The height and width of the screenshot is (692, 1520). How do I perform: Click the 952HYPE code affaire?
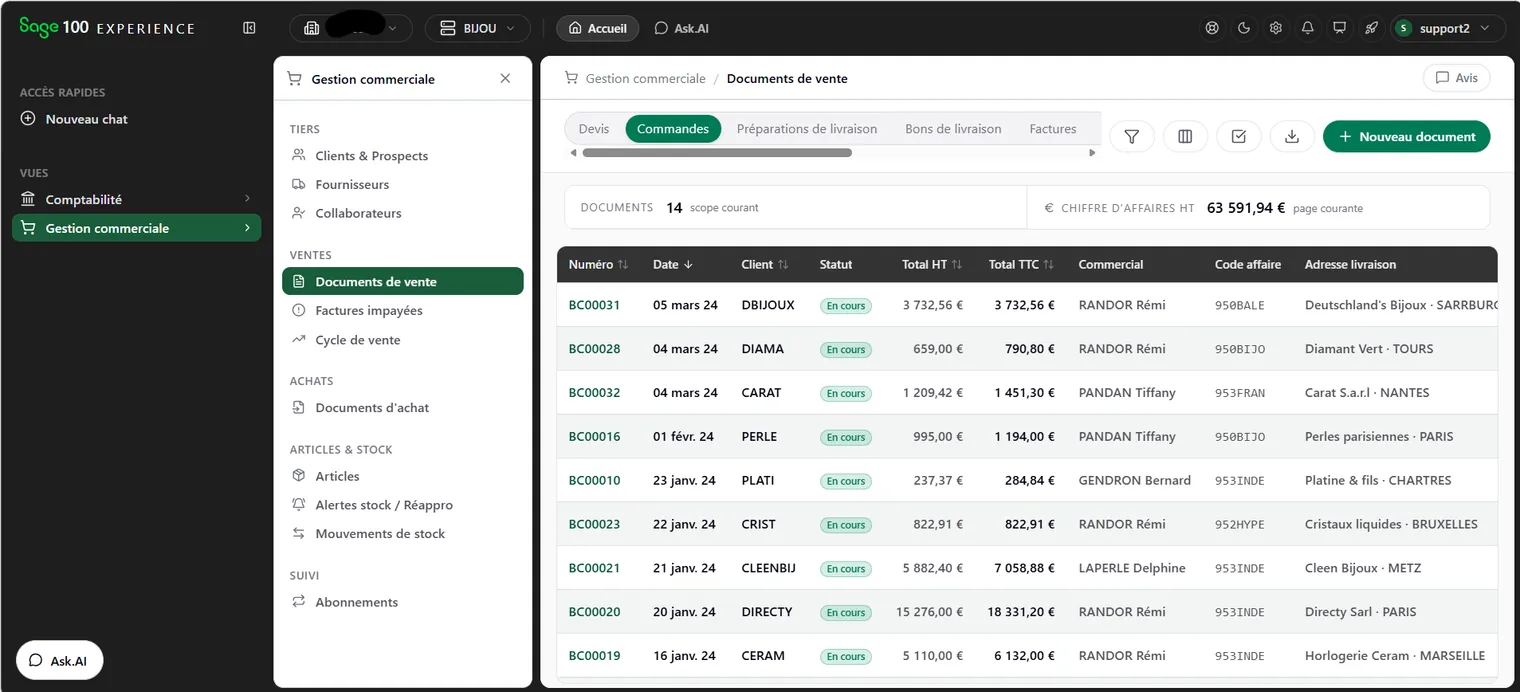pos(1239,525)
